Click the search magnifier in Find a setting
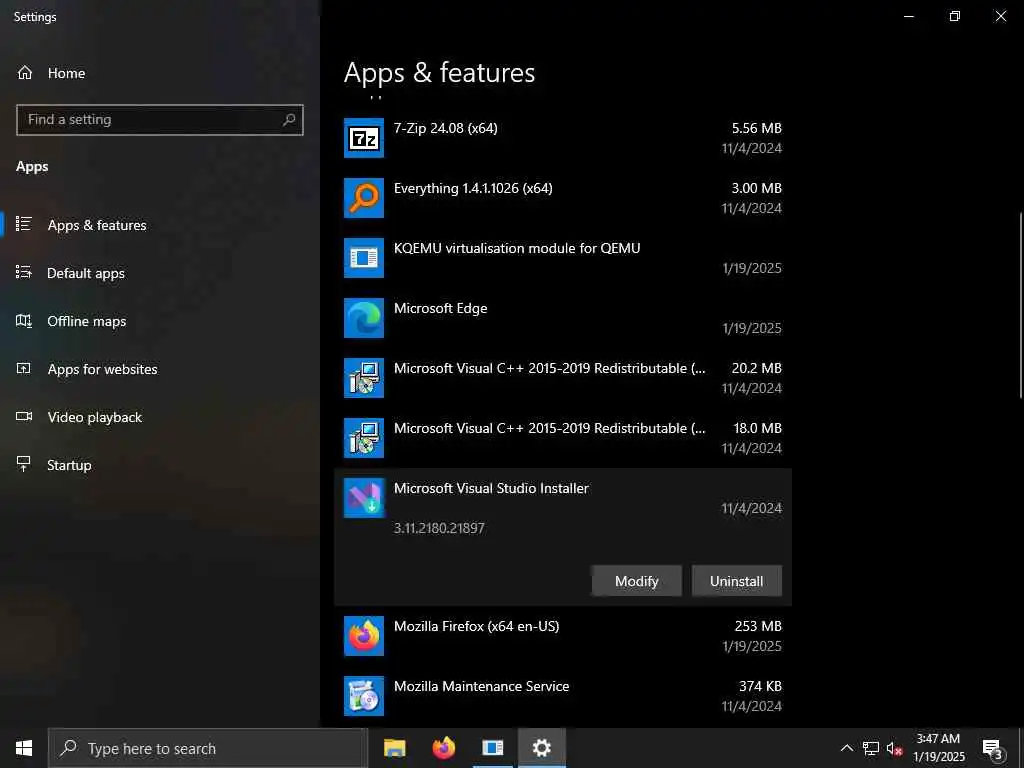This screenshot has width=1024, height=768. coord(289,120)
